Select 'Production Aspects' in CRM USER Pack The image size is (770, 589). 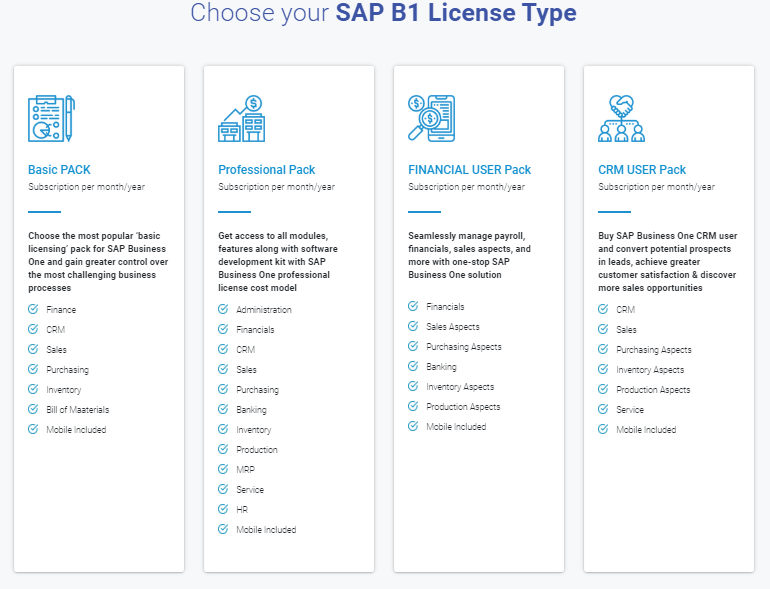pos(653,390)
